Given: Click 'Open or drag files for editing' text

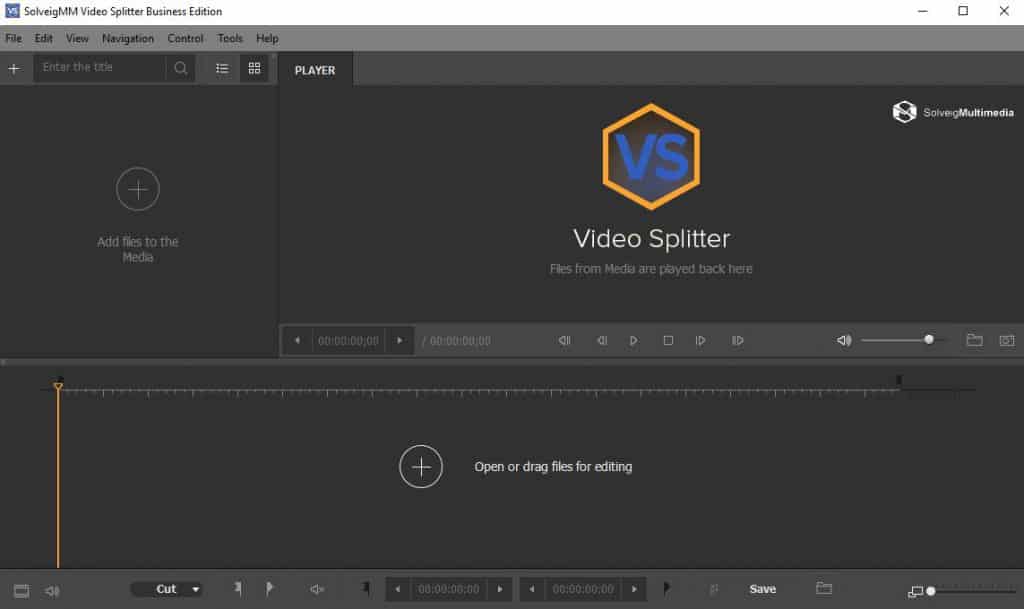Looking at the screenshot, I should pos(553,467).
